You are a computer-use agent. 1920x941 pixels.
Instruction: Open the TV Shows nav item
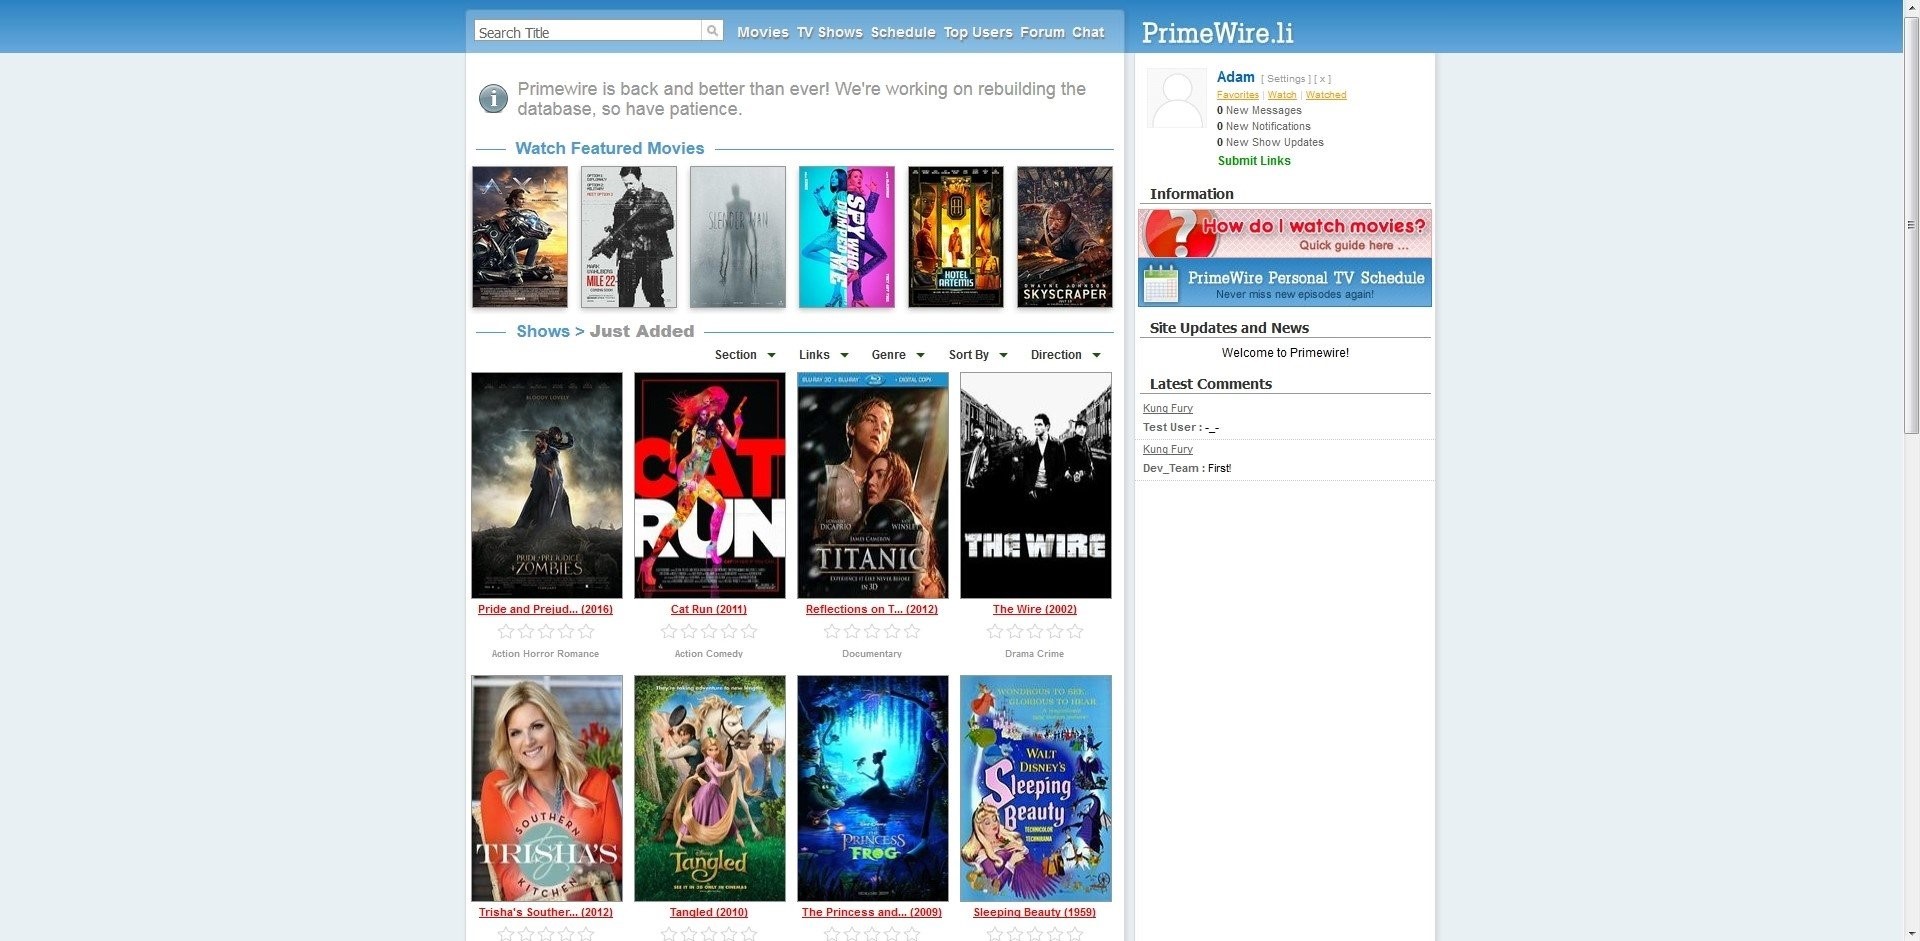pos(829,32)
